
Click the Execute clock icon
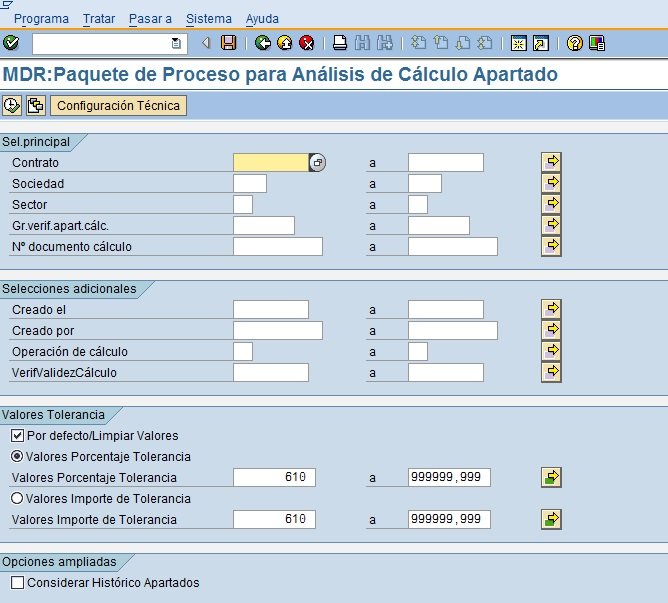pyautogui.click(x=11, y=105)
